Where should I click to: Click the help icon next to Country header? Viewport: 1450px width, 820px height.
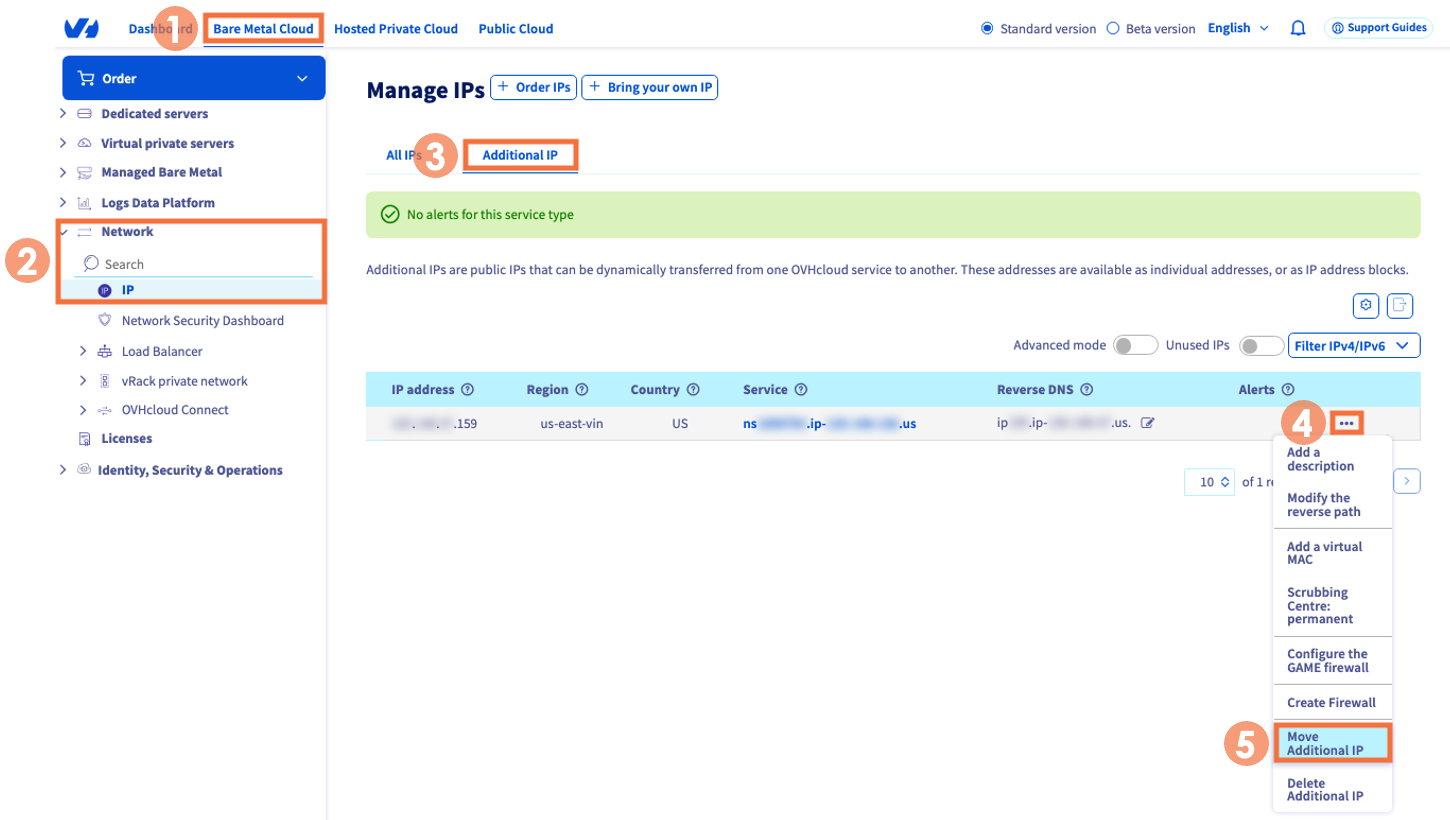[693, 390]
